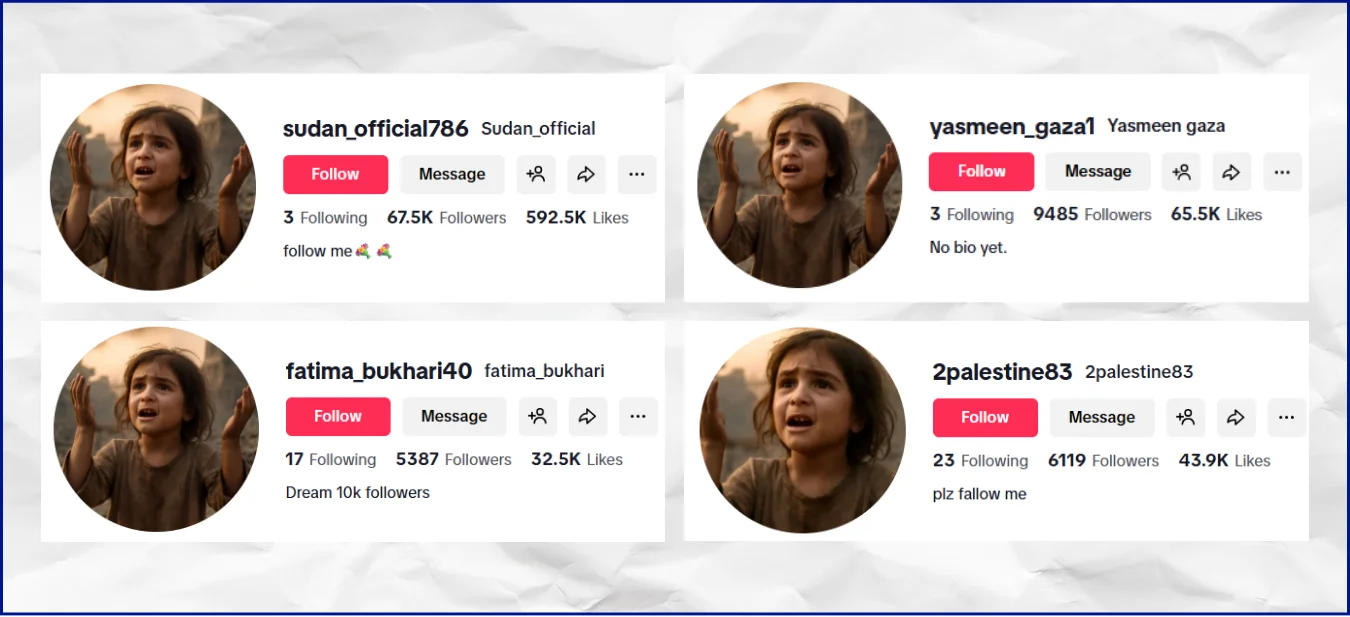Open the 23 Following list of 2palestine83
The image size is (1350, 617).
click(980, 461)
